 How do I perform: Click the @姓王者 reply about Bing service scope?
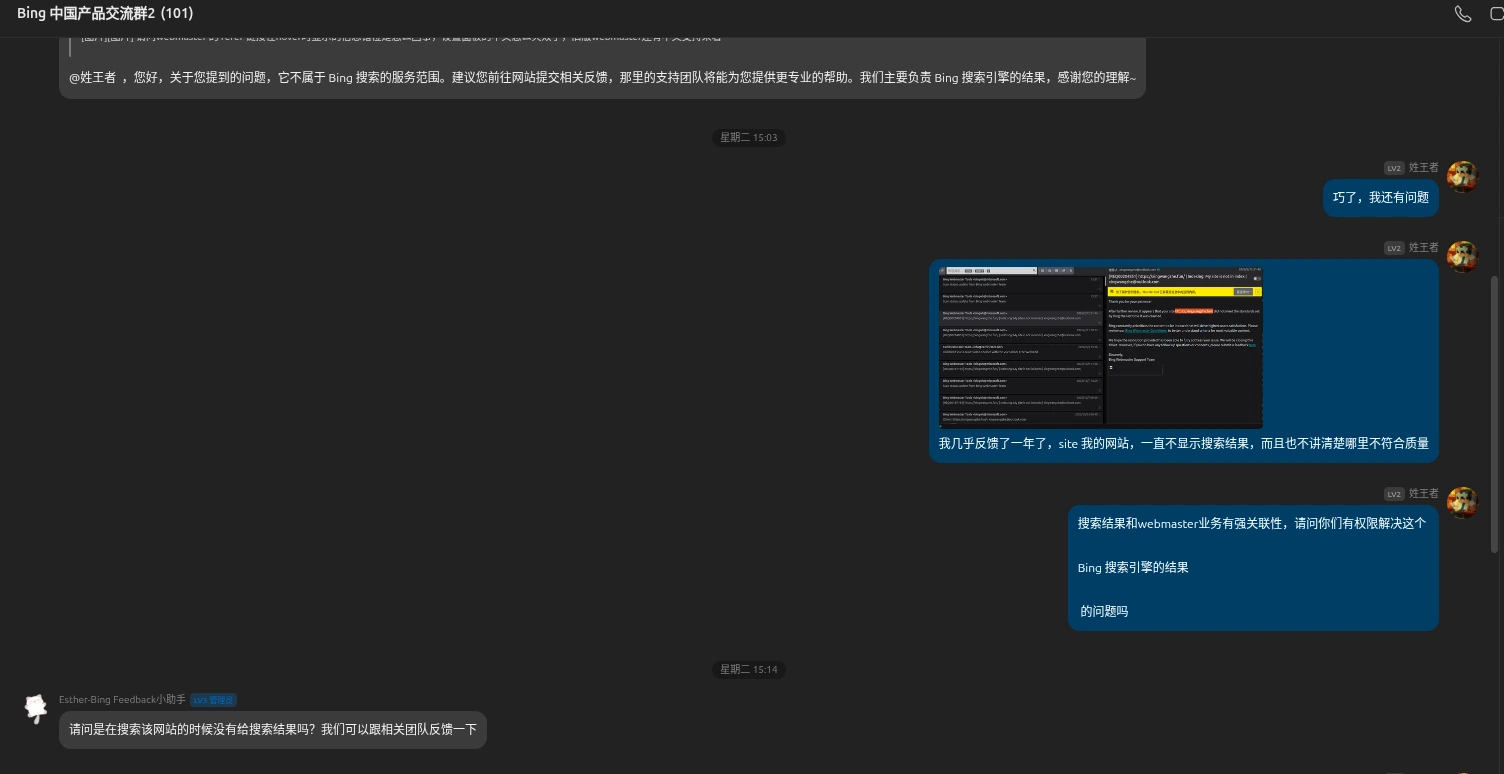point(602,77)
